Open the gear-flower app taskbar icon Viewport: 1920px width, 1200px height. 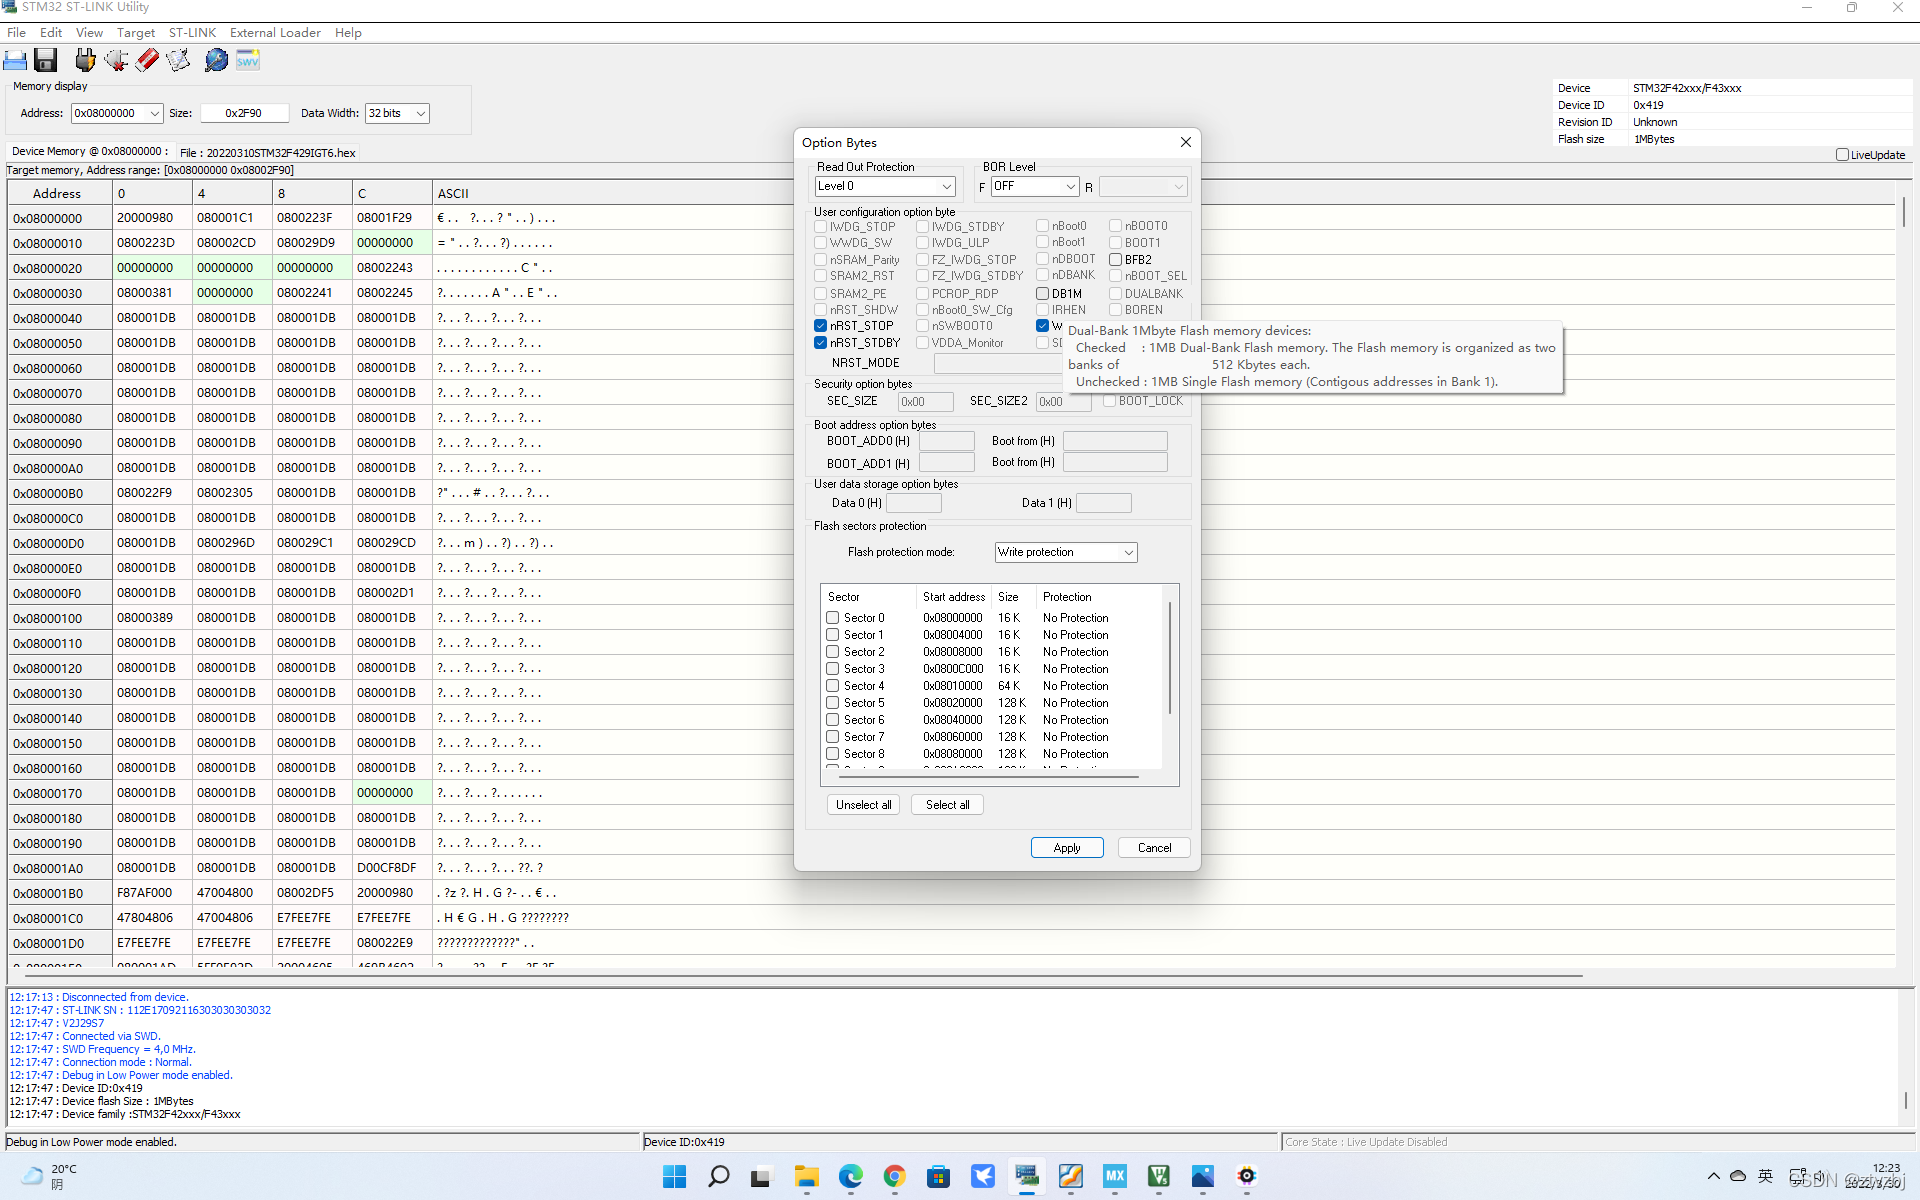point(1246,1176)
